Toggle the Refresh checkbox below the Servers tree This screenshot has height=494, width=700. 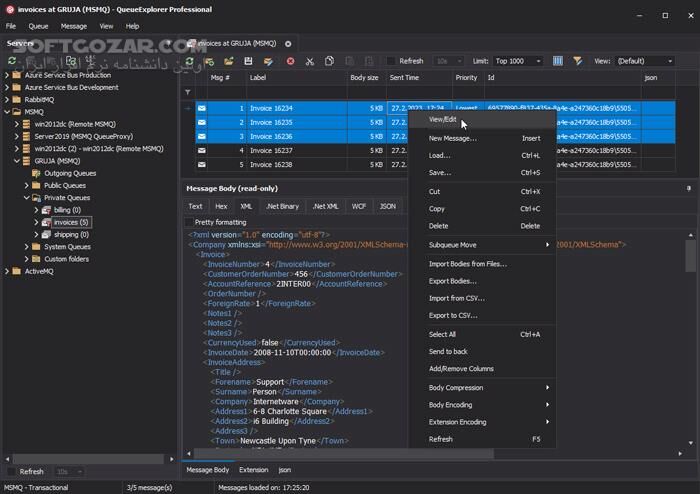click(11, 471)
